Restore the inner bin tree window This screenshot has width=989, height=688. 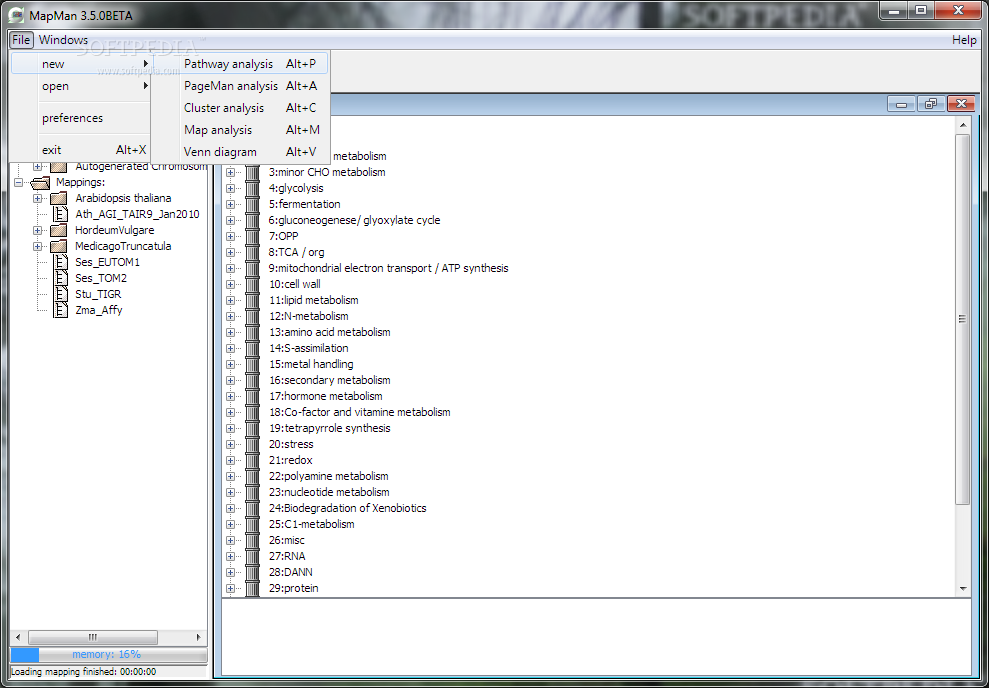click(931, 104)
